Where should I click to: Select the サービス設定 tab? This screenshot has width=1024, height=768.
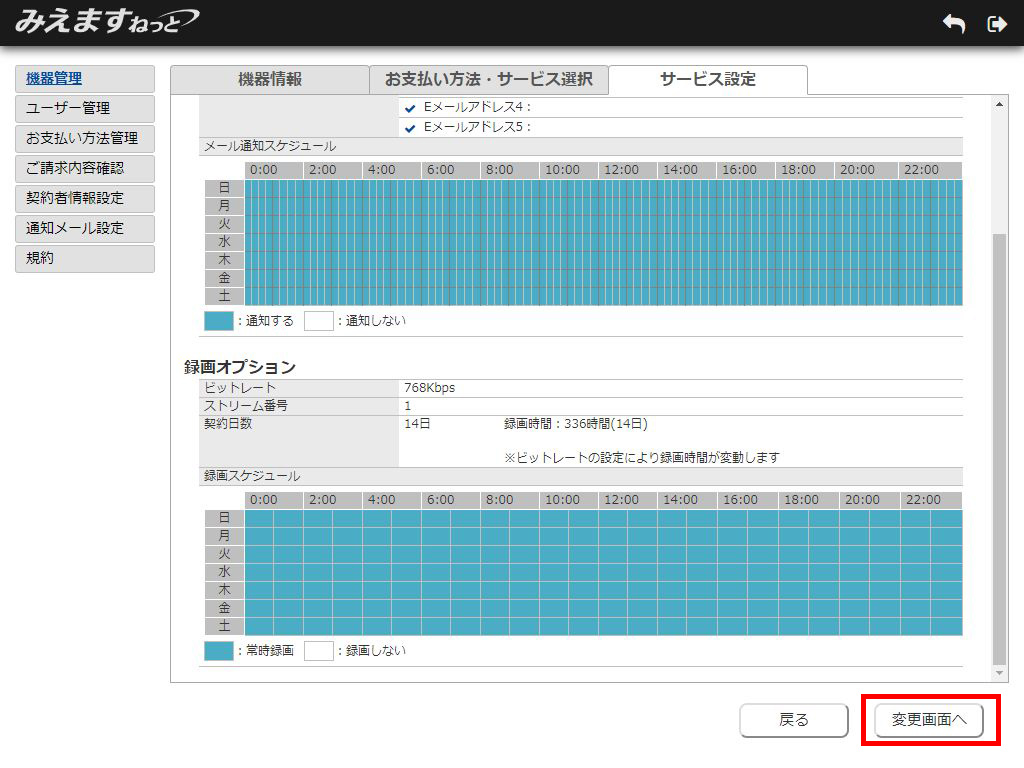pos(707,80)
